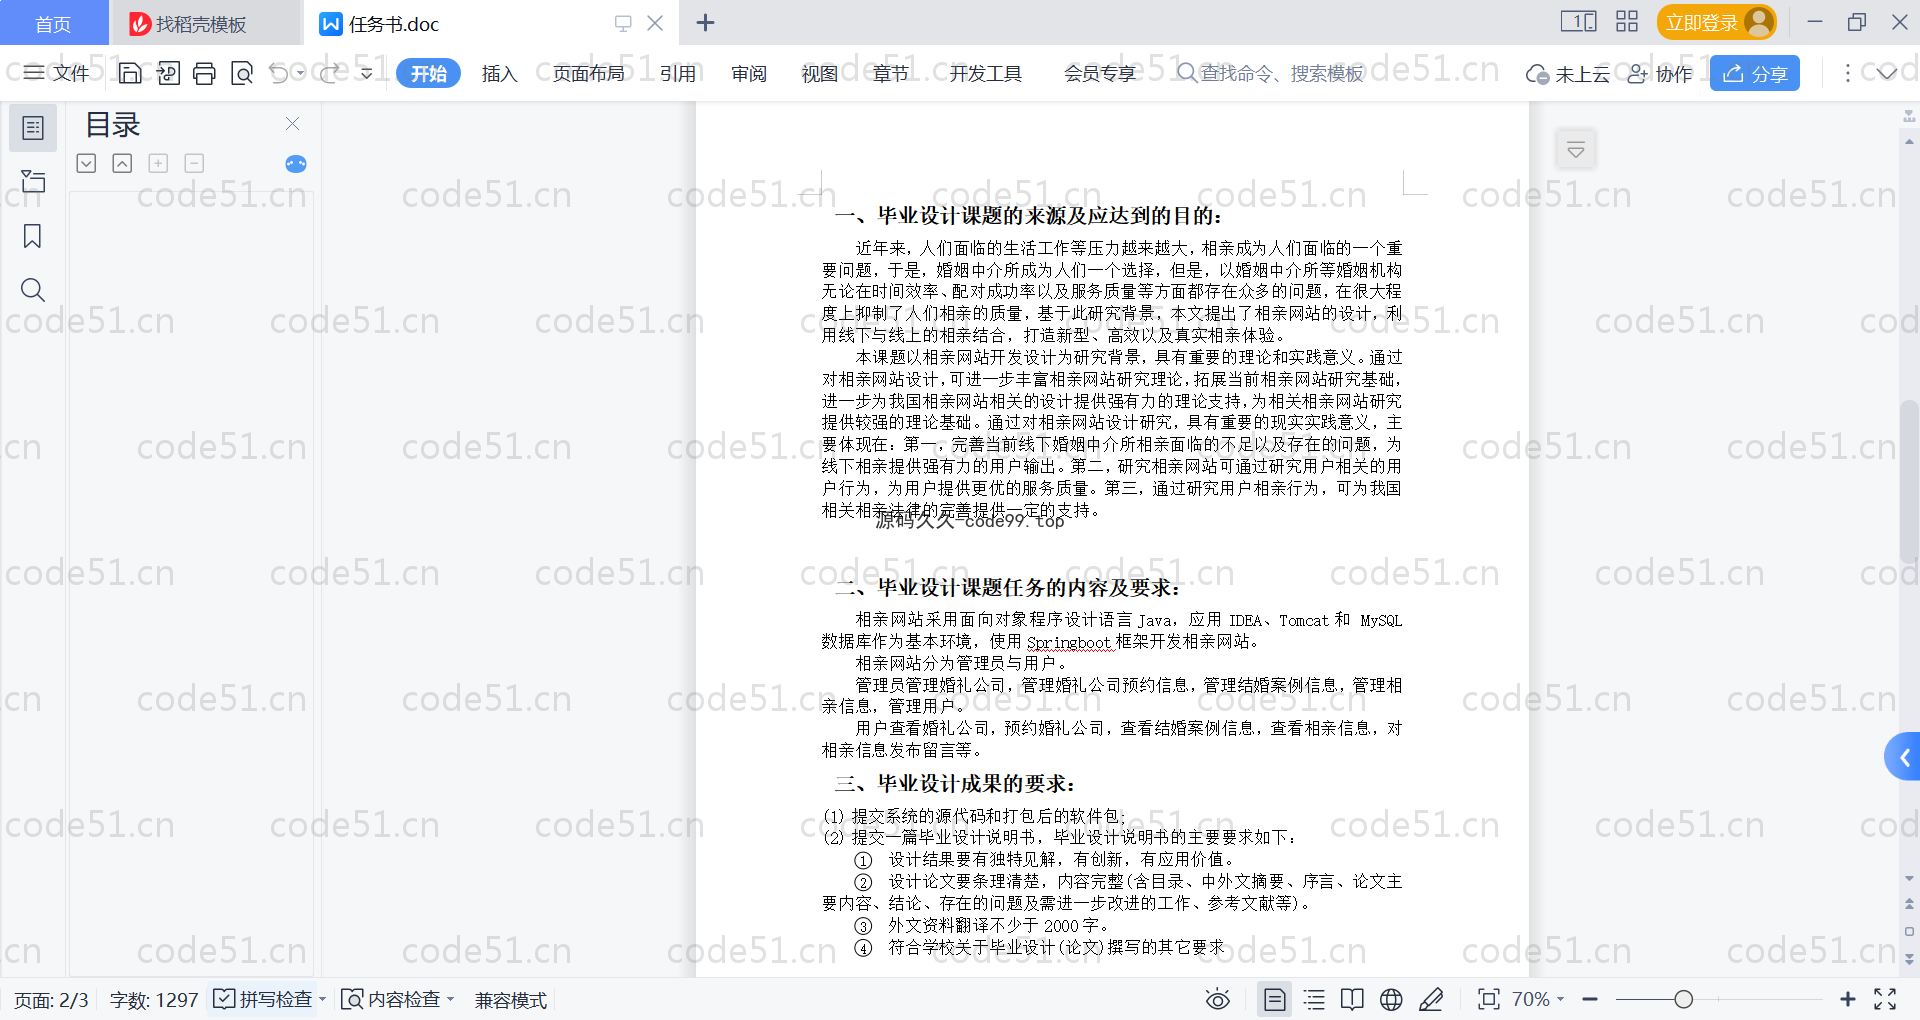Open the 文件 menu
1920x1020 pixels.
pyautogui.click(x=57, y=73)
